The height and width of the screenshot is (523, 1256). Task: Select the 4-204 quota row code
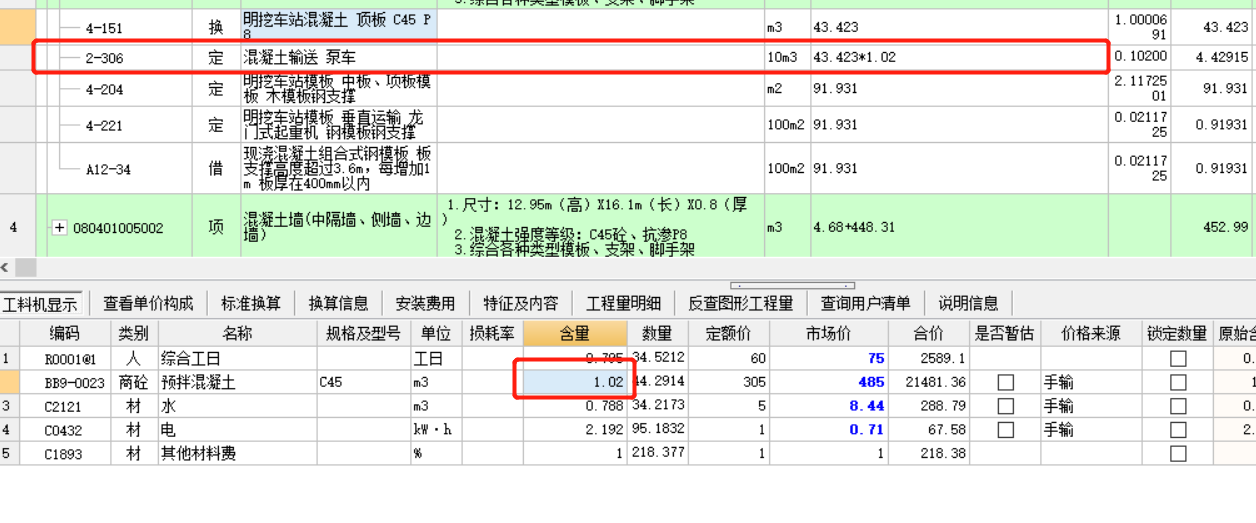[x=104, y=89]
